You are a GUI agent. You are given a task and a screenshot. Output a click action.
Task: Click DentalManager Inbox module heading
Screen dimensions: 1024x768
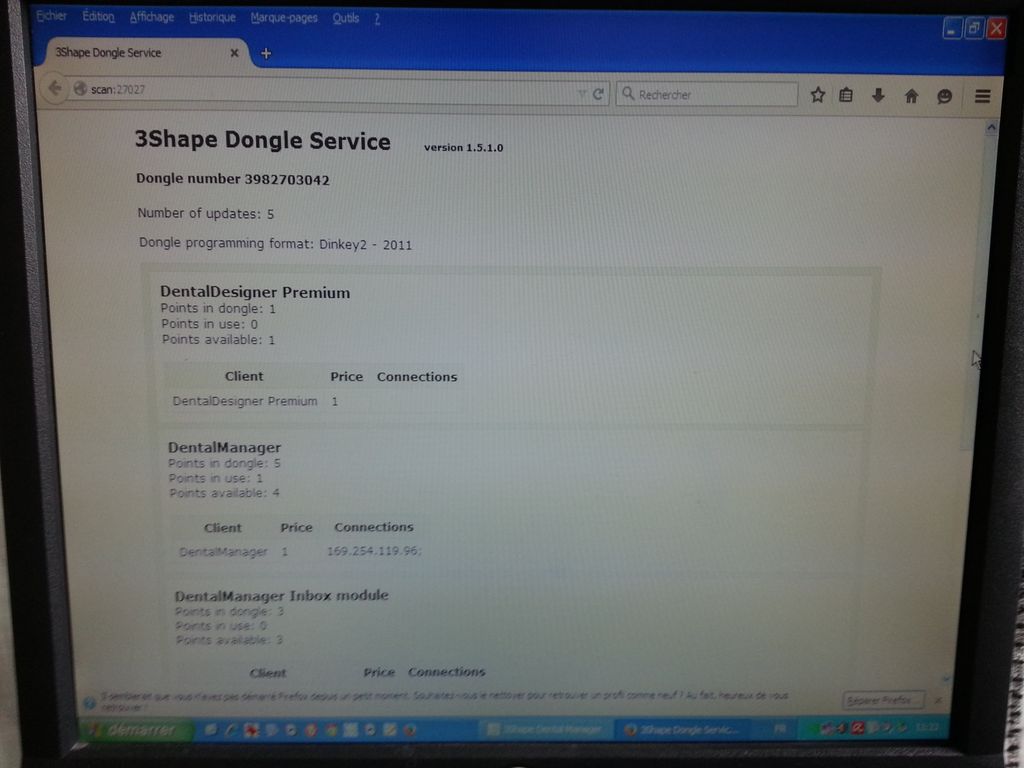tap(281, 596)
